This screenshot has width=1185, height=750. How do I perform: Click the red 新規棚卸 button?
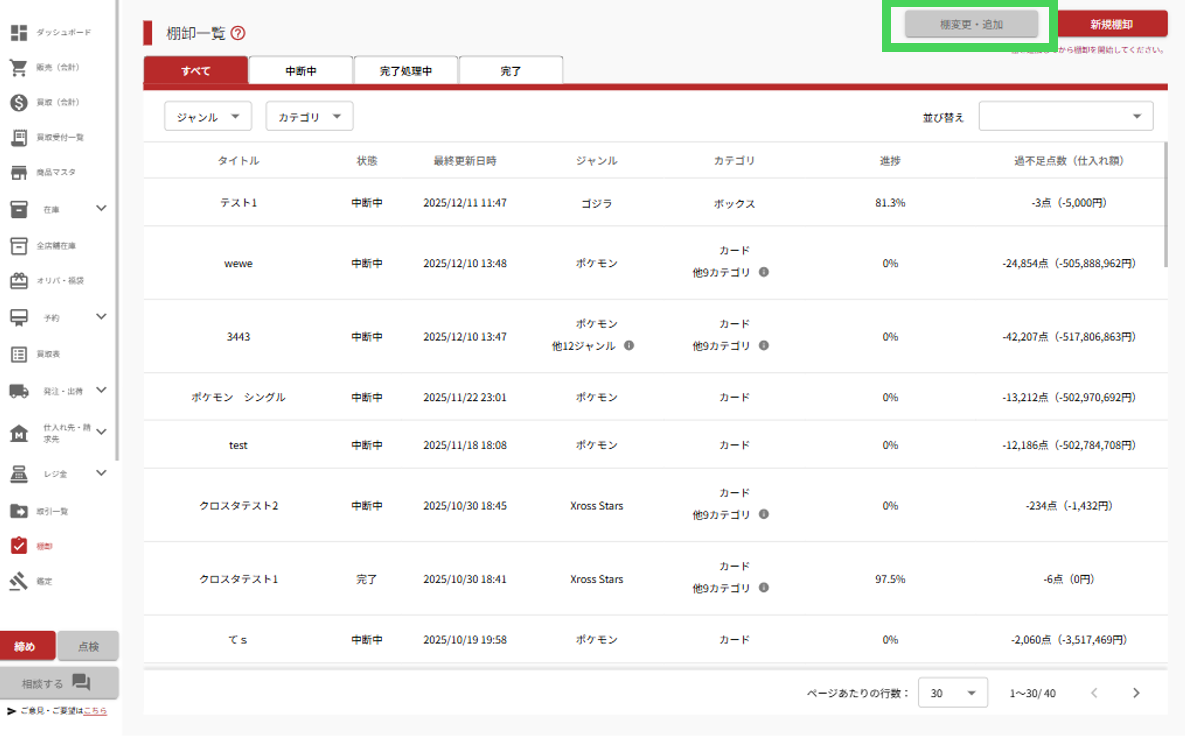1111,24
